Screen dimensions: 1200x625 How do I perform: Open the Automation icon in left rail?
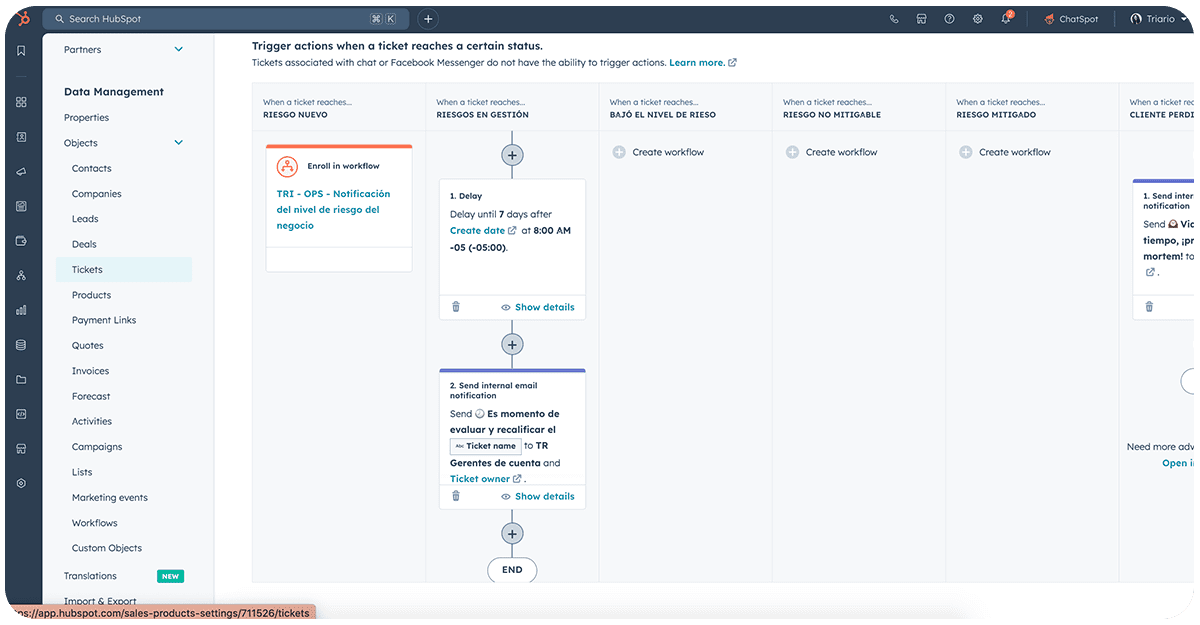point(21,275)
